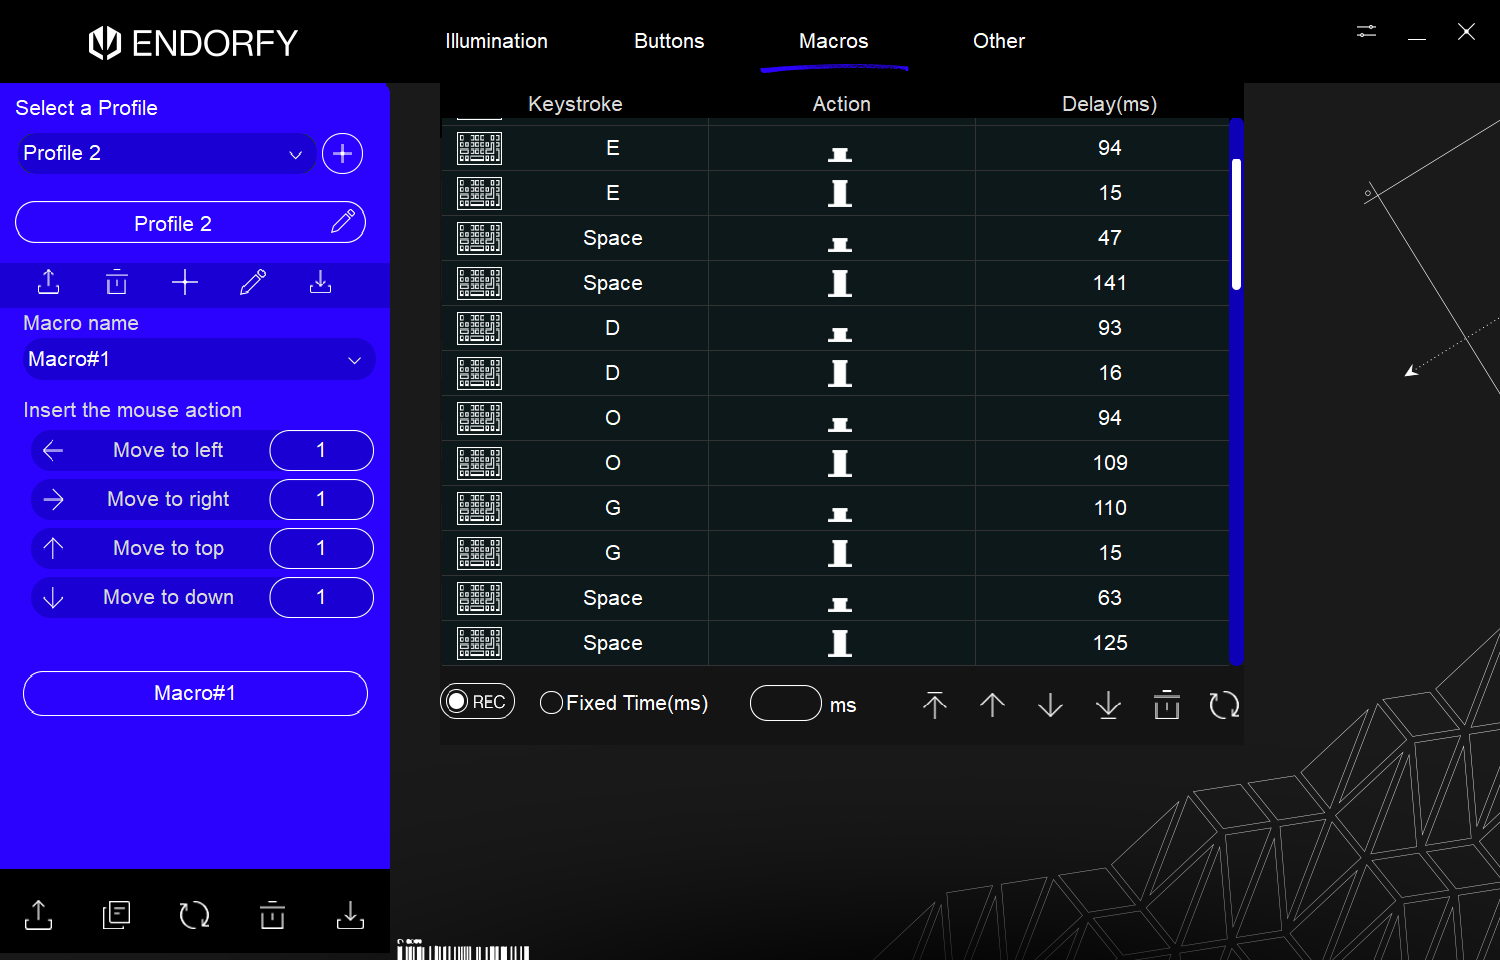Start recording with the REC button
This screenshot has height=960, width=1500.
click(478, 702)
